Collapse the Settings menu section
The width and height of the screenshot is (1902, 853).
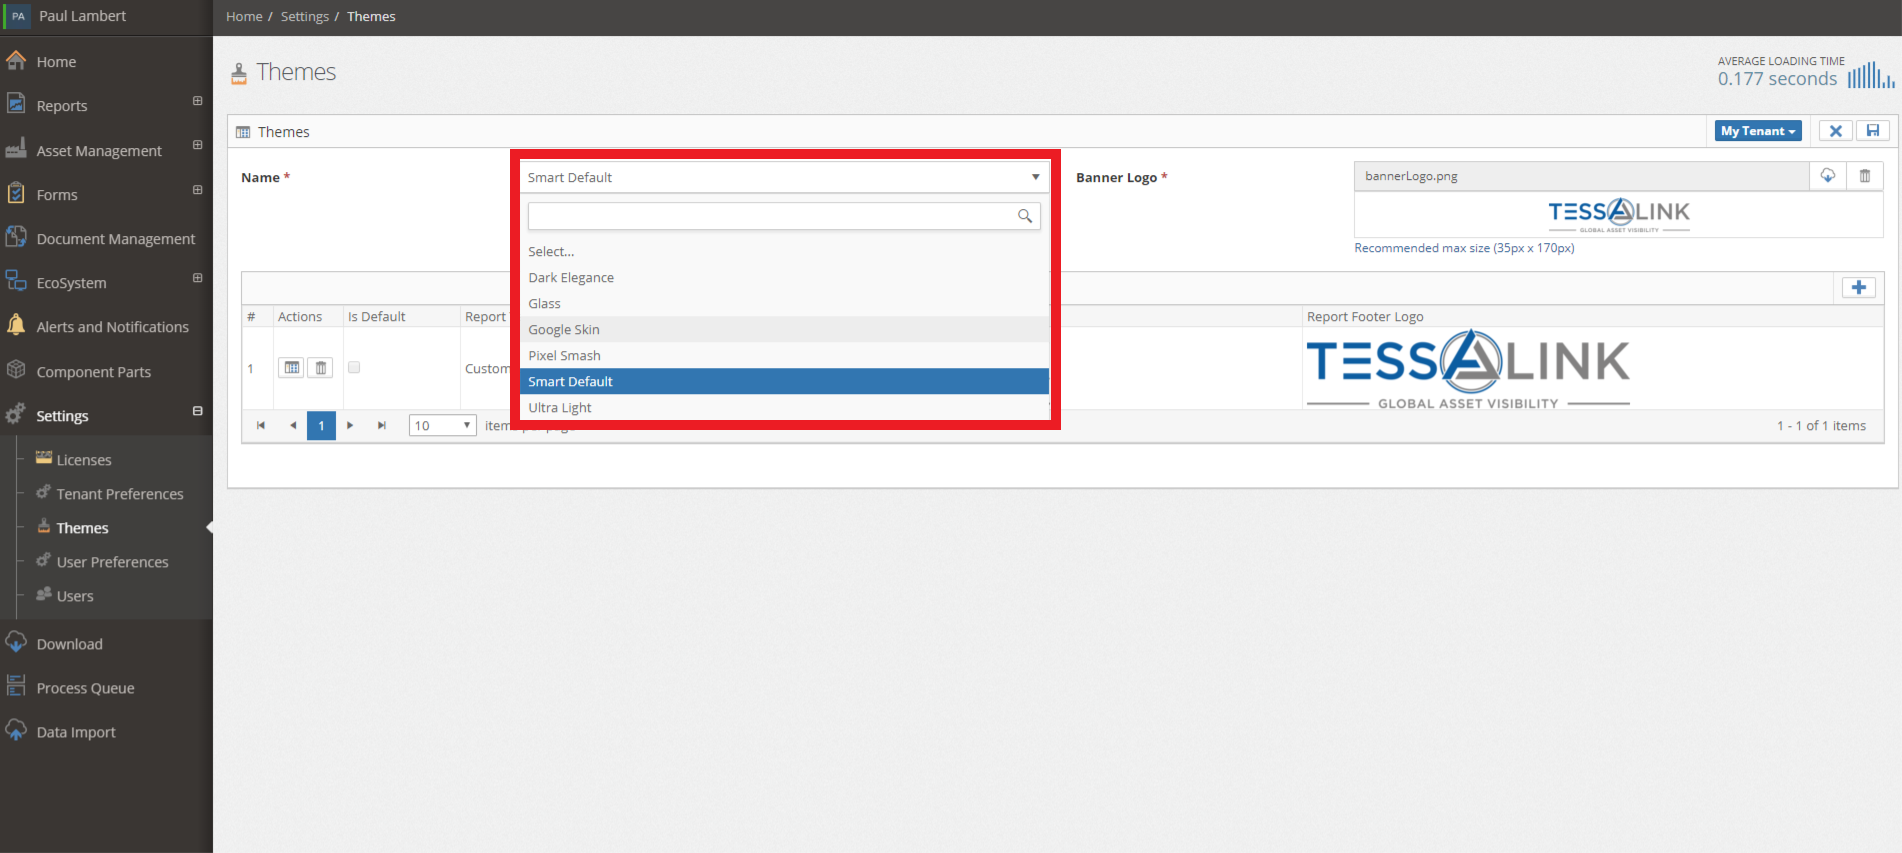[197, 411]
